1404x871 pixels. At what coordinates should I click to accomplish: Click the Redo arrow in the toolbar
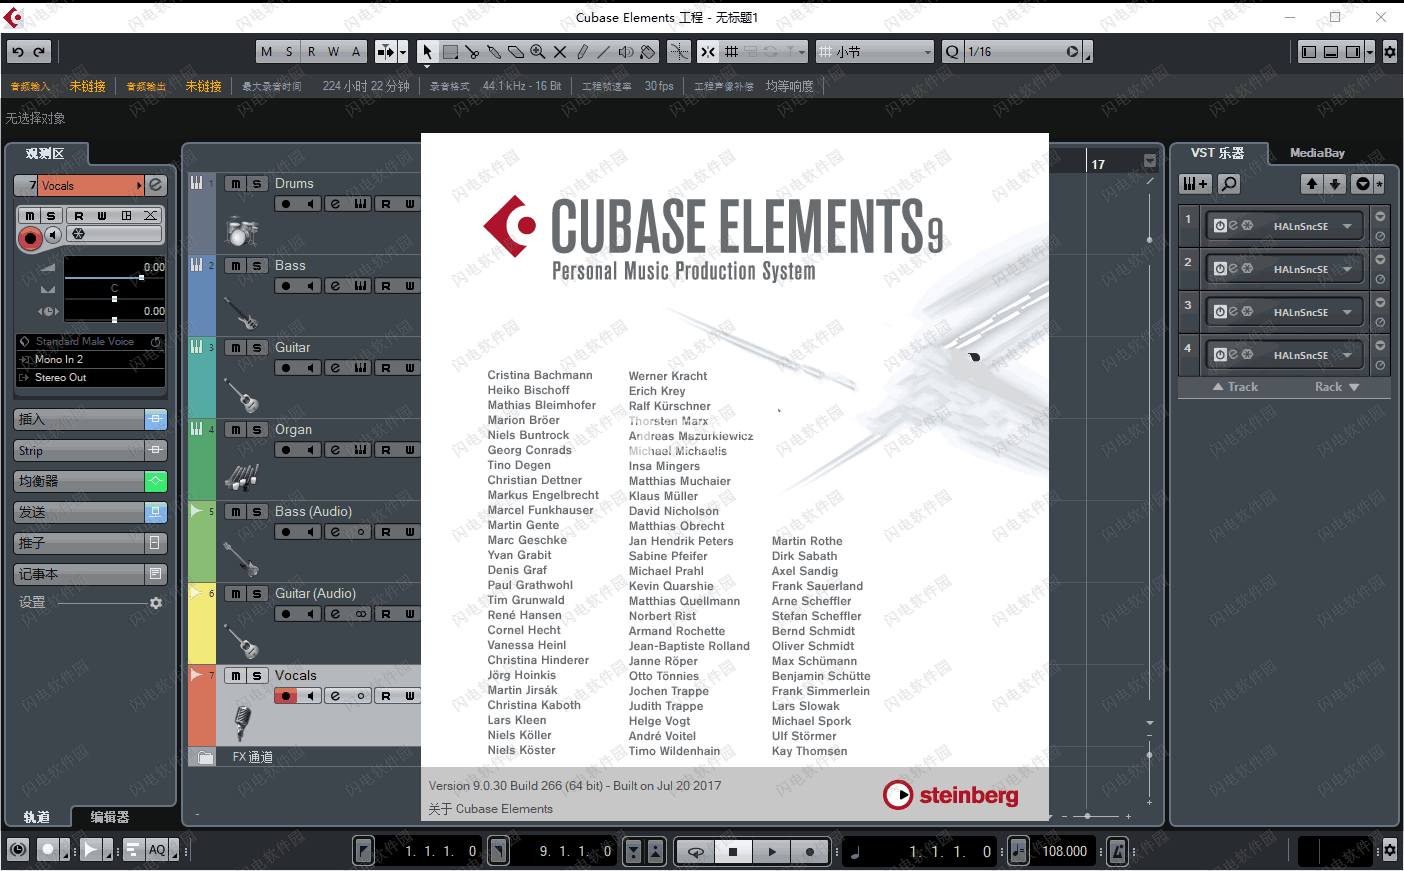[x=39, y=52]
